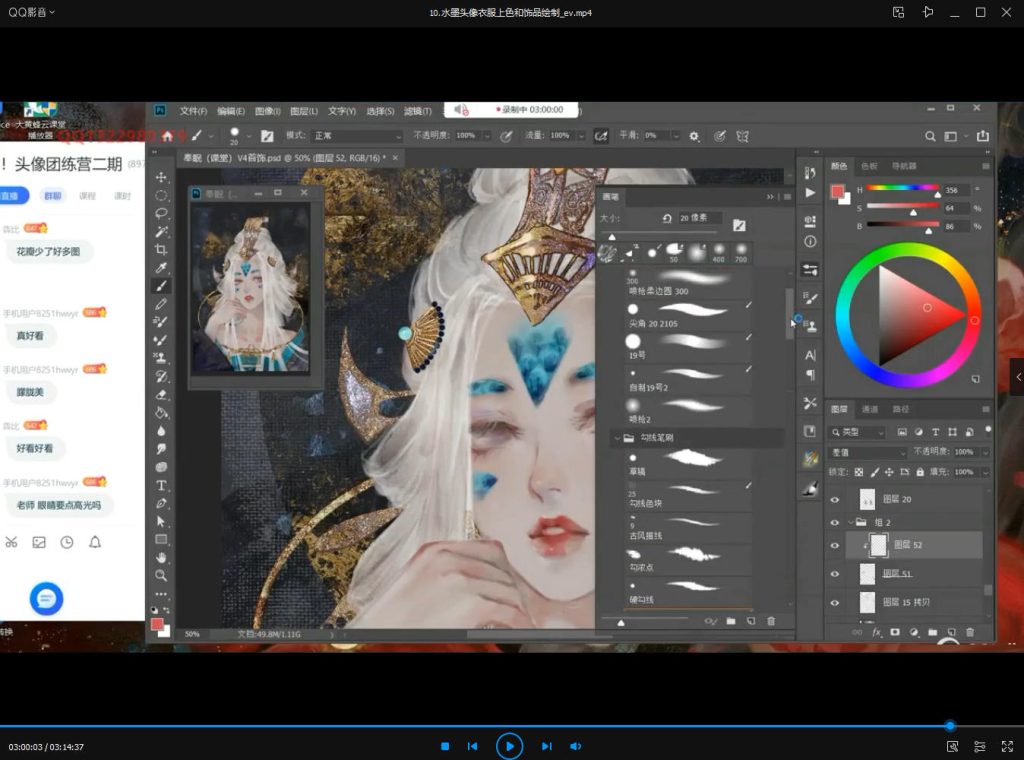Toggle visibility of 图层 15 拷贝 layer

835,603
